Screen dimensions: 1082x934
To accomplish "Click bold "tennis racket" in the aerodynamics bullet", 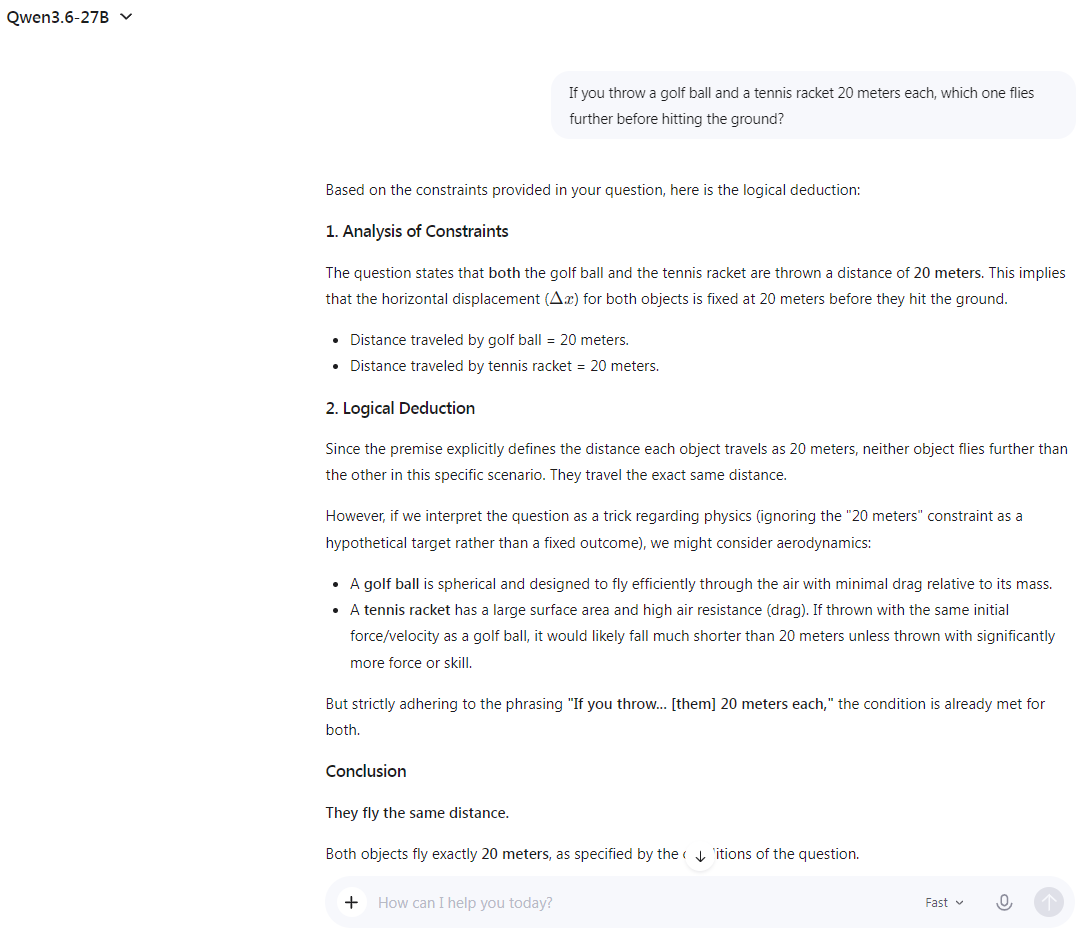I will [407, 610].
